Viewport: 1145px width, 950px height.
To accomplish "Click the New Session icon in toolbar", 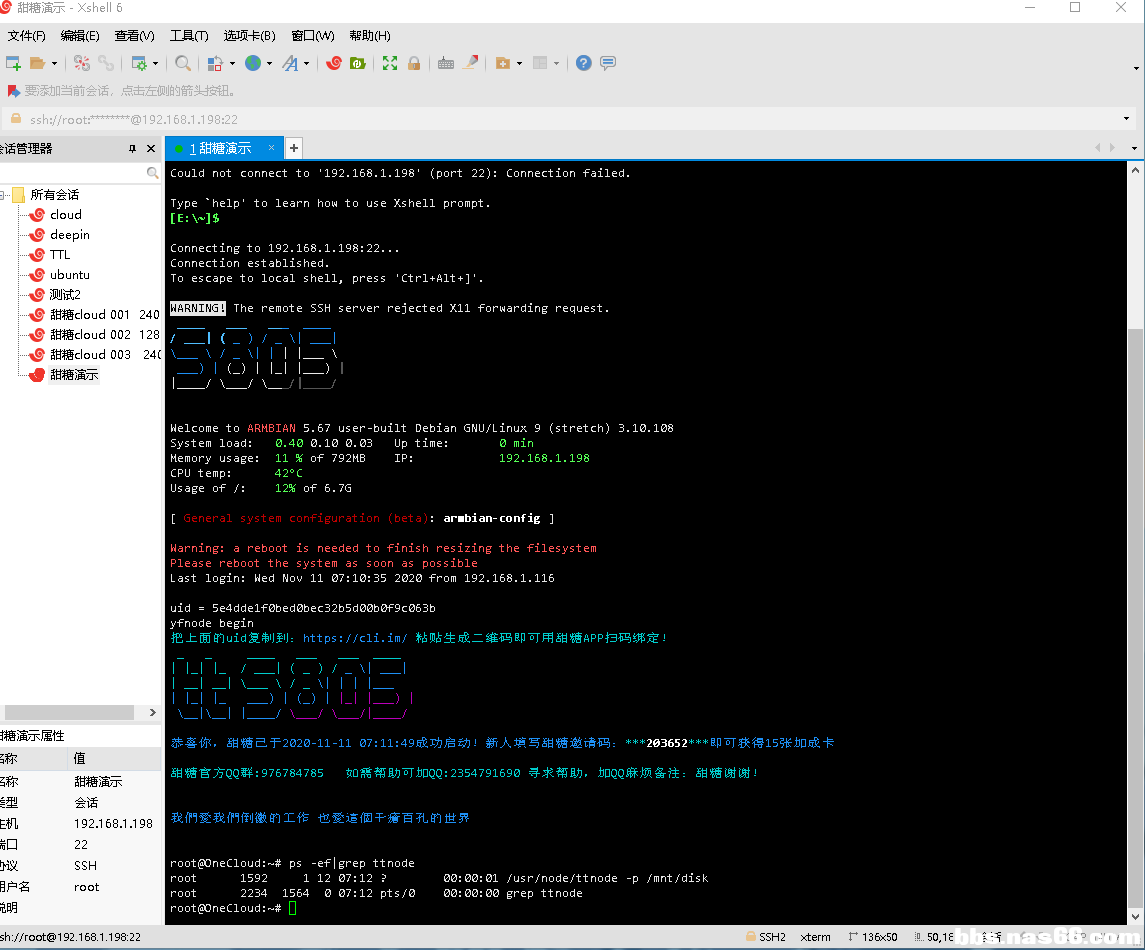I will tap(13, 63).
